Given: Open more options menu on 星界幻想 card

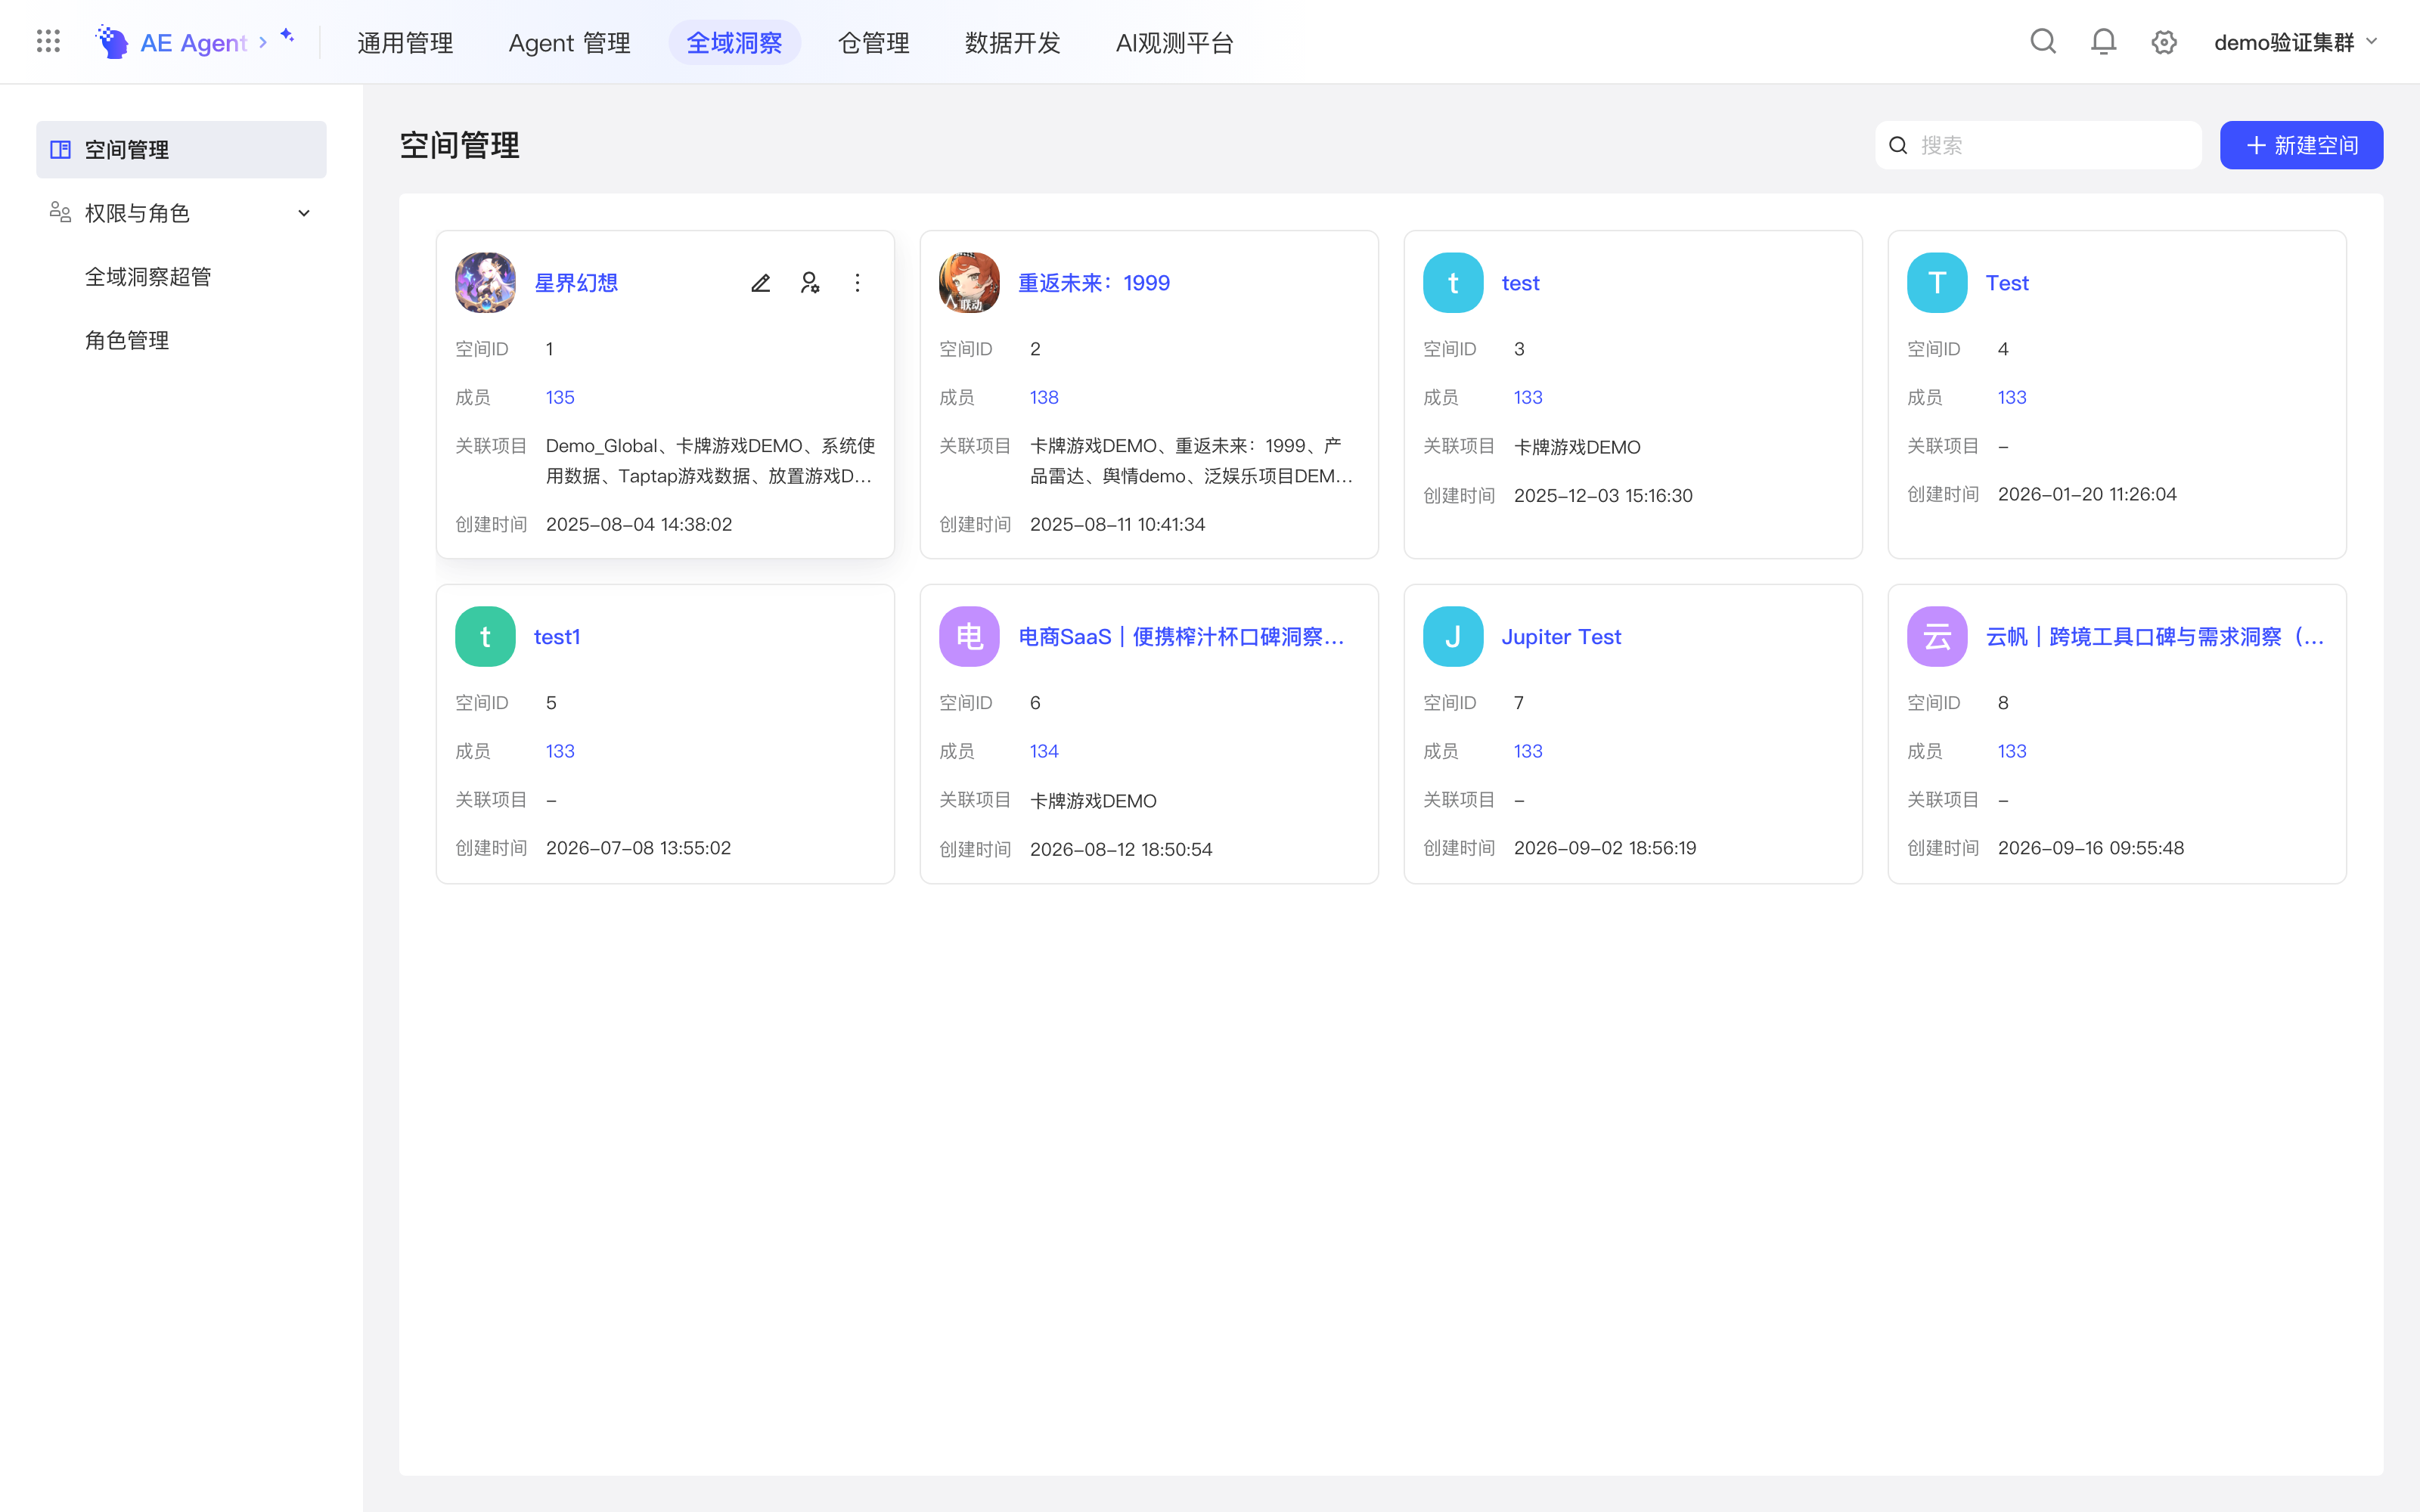Looking at the screenshot, I should (857, 283).
